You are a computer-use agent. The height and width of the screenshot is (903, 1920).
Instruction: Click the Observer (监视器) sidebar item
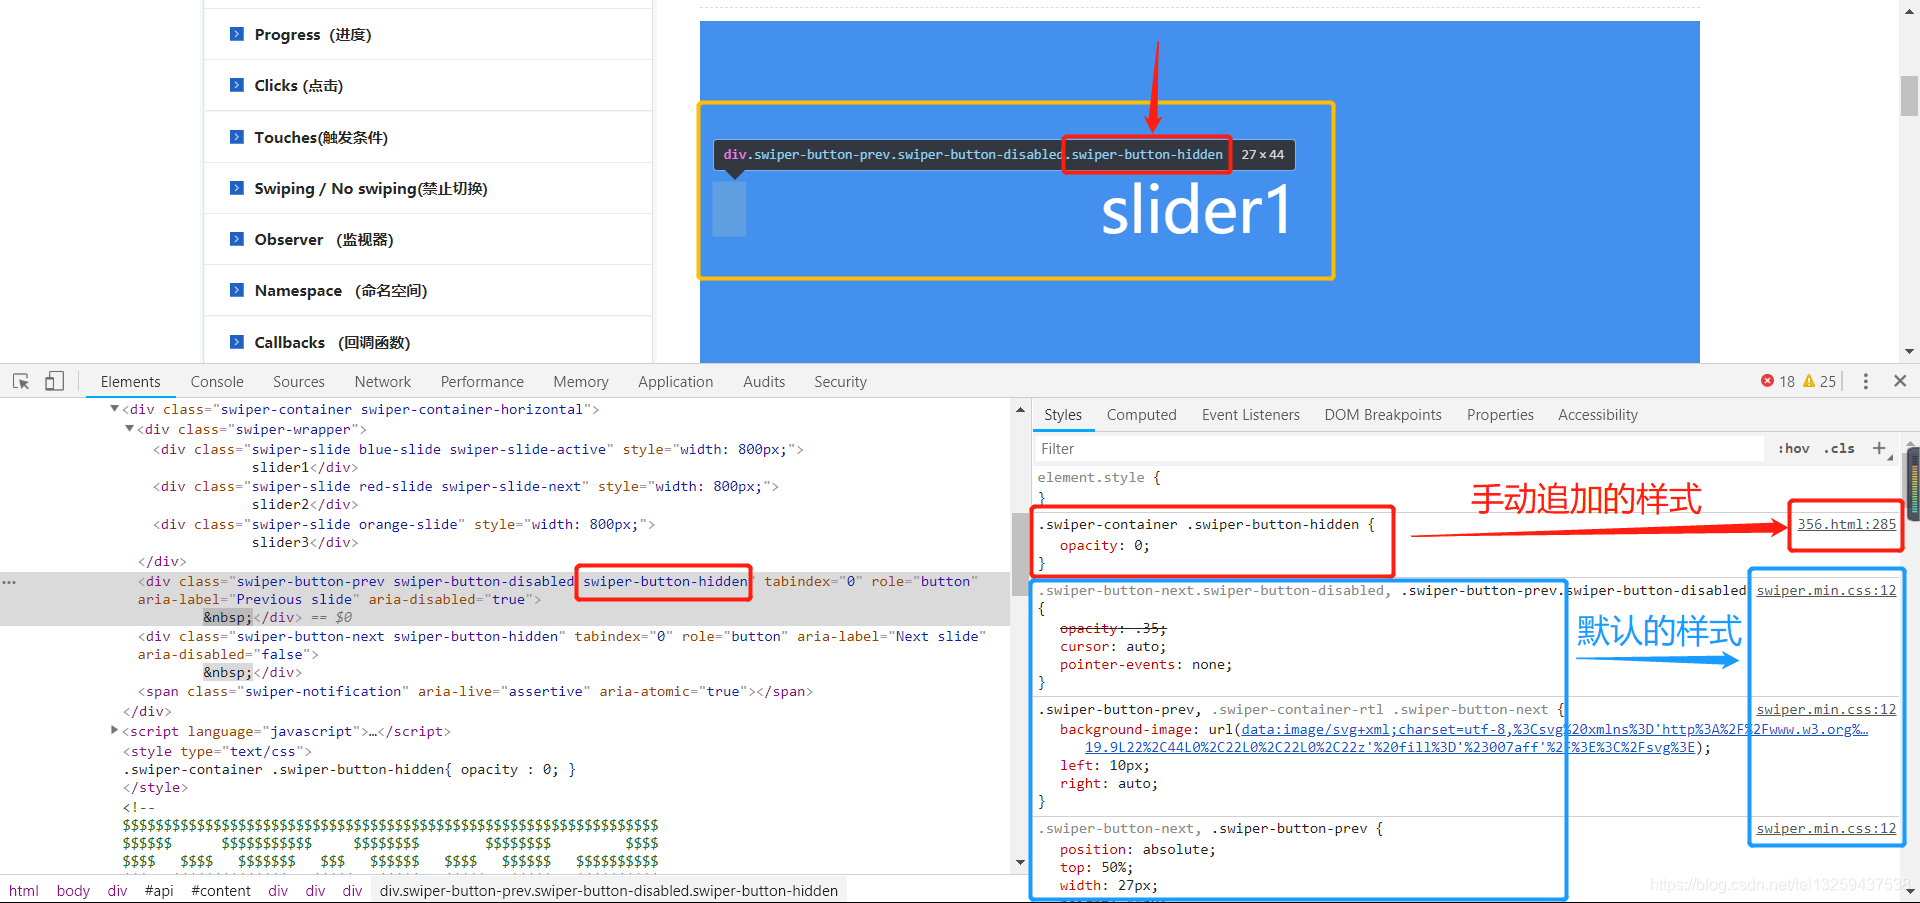coord(324,239)
